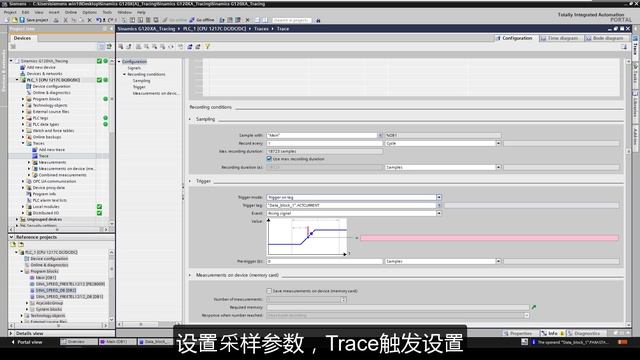Toggle Use max. recording duration checkbox
The image size is (640, 360).
[x=269, y=159]
